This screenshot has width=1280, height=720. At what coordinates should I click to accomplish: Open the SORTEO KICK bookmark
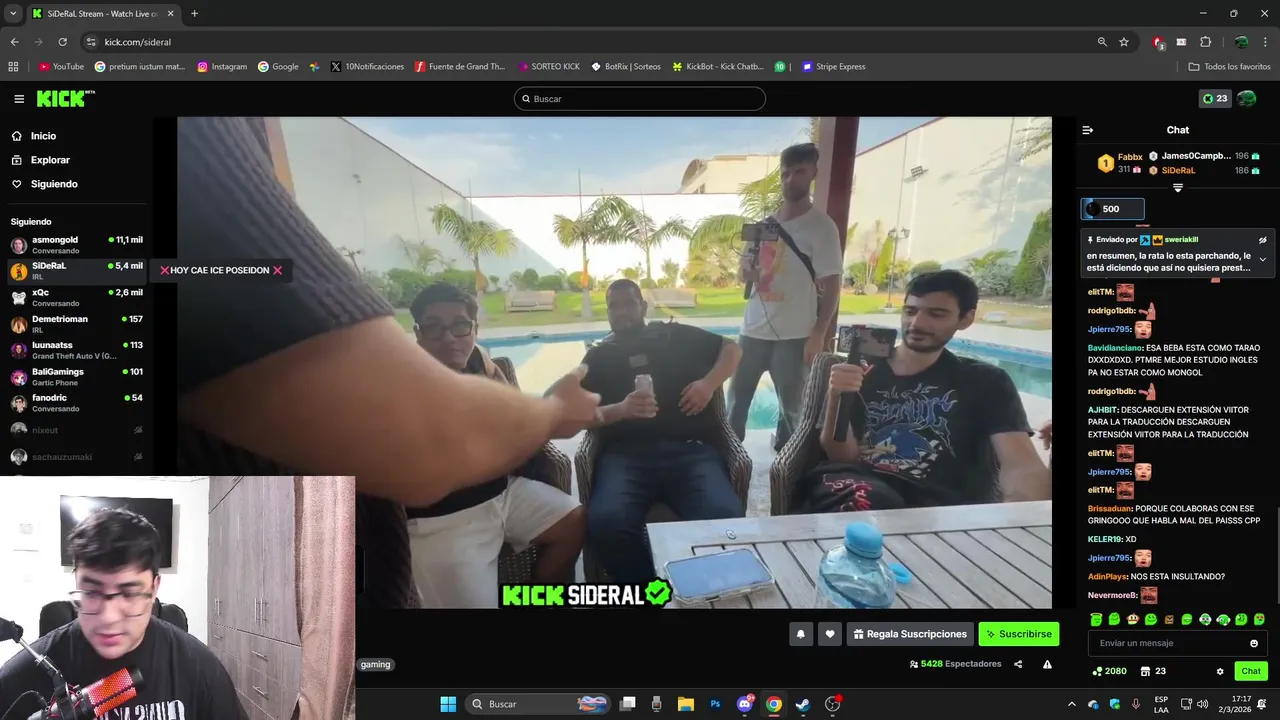549,67
